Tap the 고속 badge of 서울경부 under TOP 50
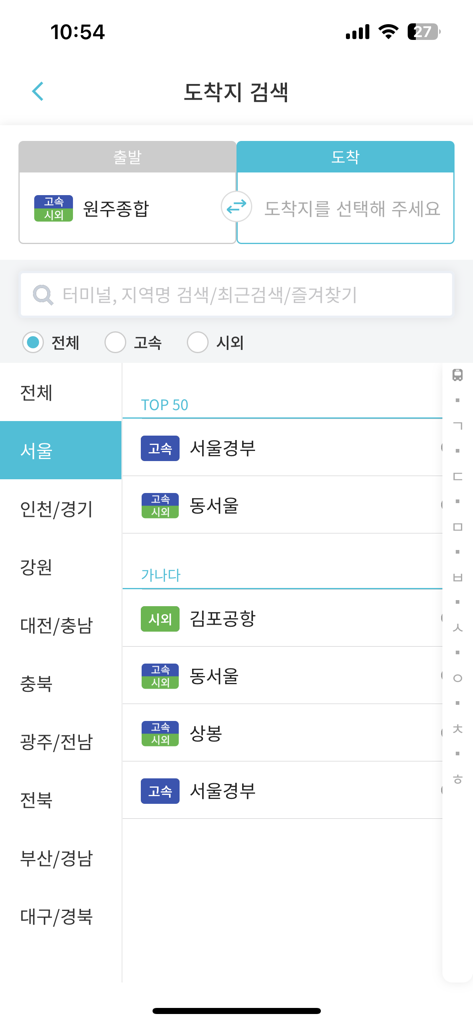The width and height of the screenshot is (473, 1024). coord(160,448)
